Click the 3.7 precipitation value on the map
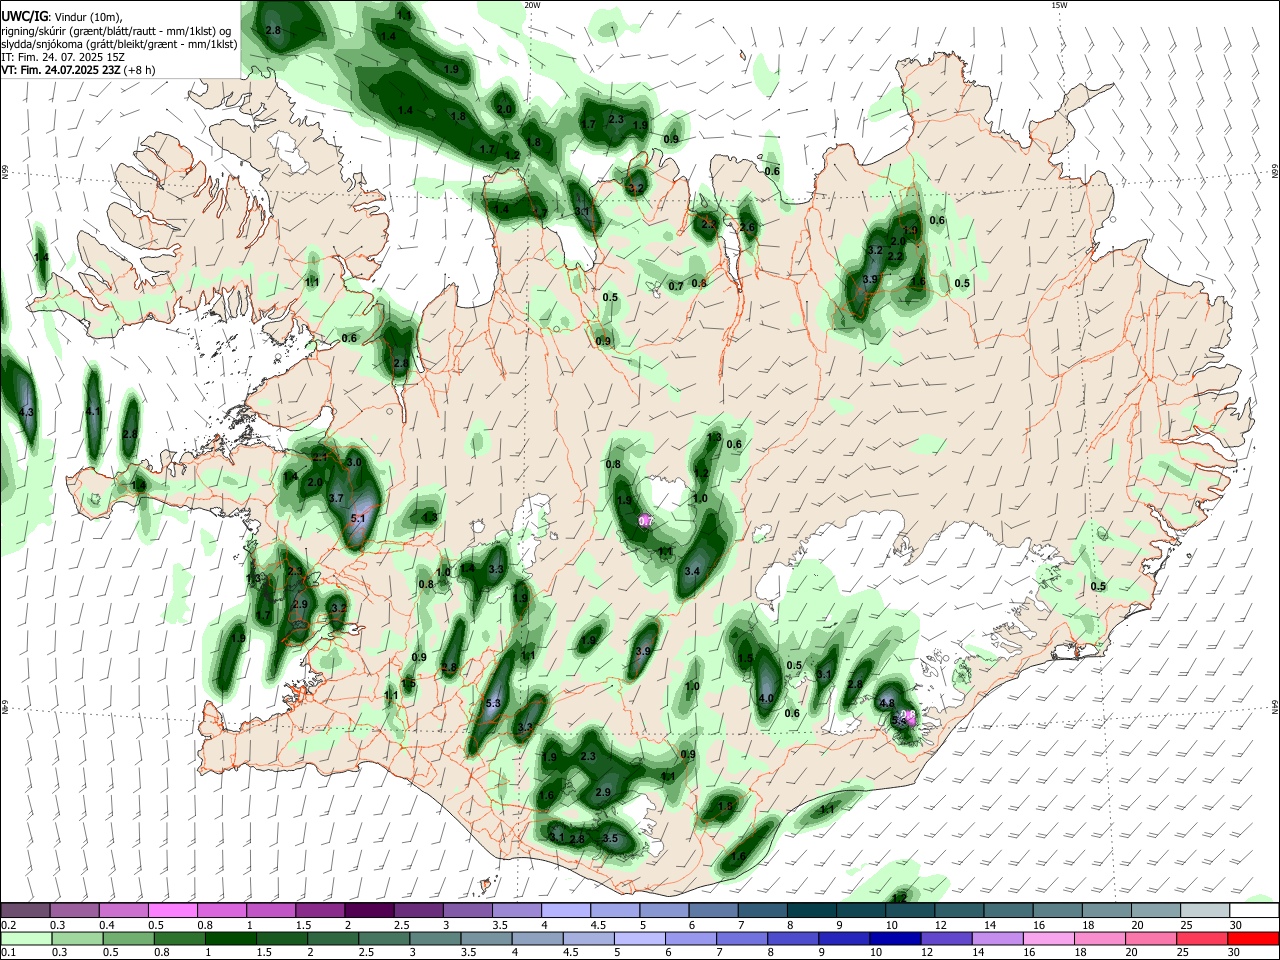This screenshot has height=960, width=1280. click(x=336, y=498)
